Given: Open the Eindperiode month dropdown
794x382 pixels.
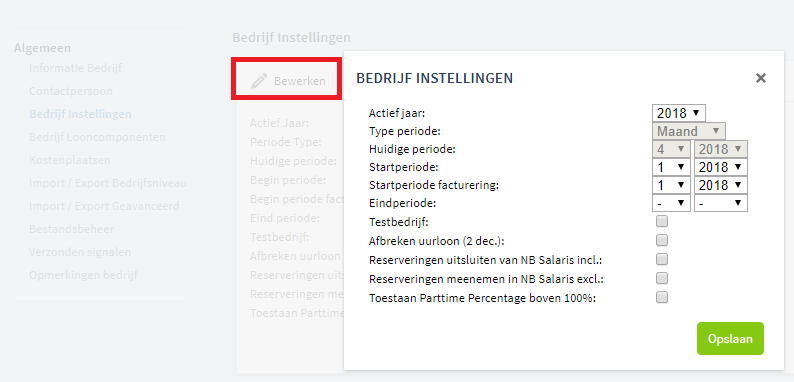Looking at the screenshot, I should (x=671, y=203).
